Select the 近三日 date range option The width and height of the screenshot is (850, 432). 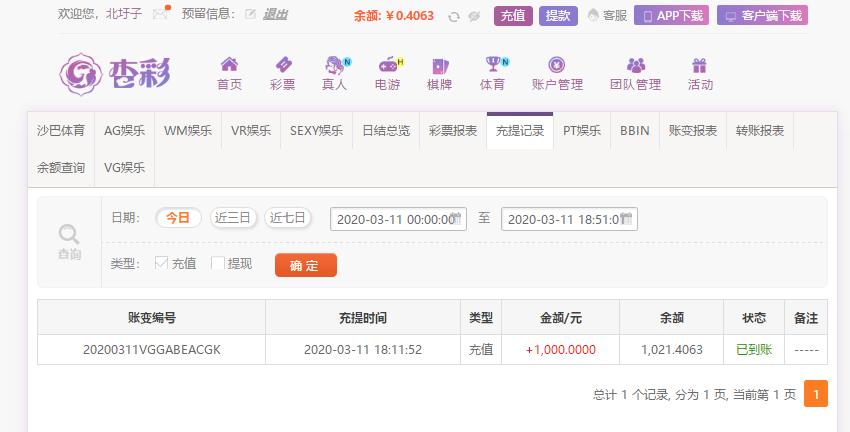[x=233, y=218]
